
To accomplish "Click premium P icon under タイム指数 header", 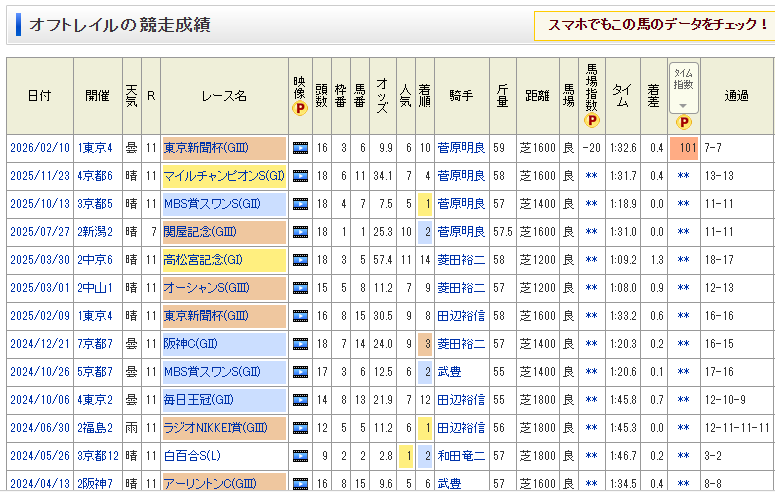I will tap(683, 122).
